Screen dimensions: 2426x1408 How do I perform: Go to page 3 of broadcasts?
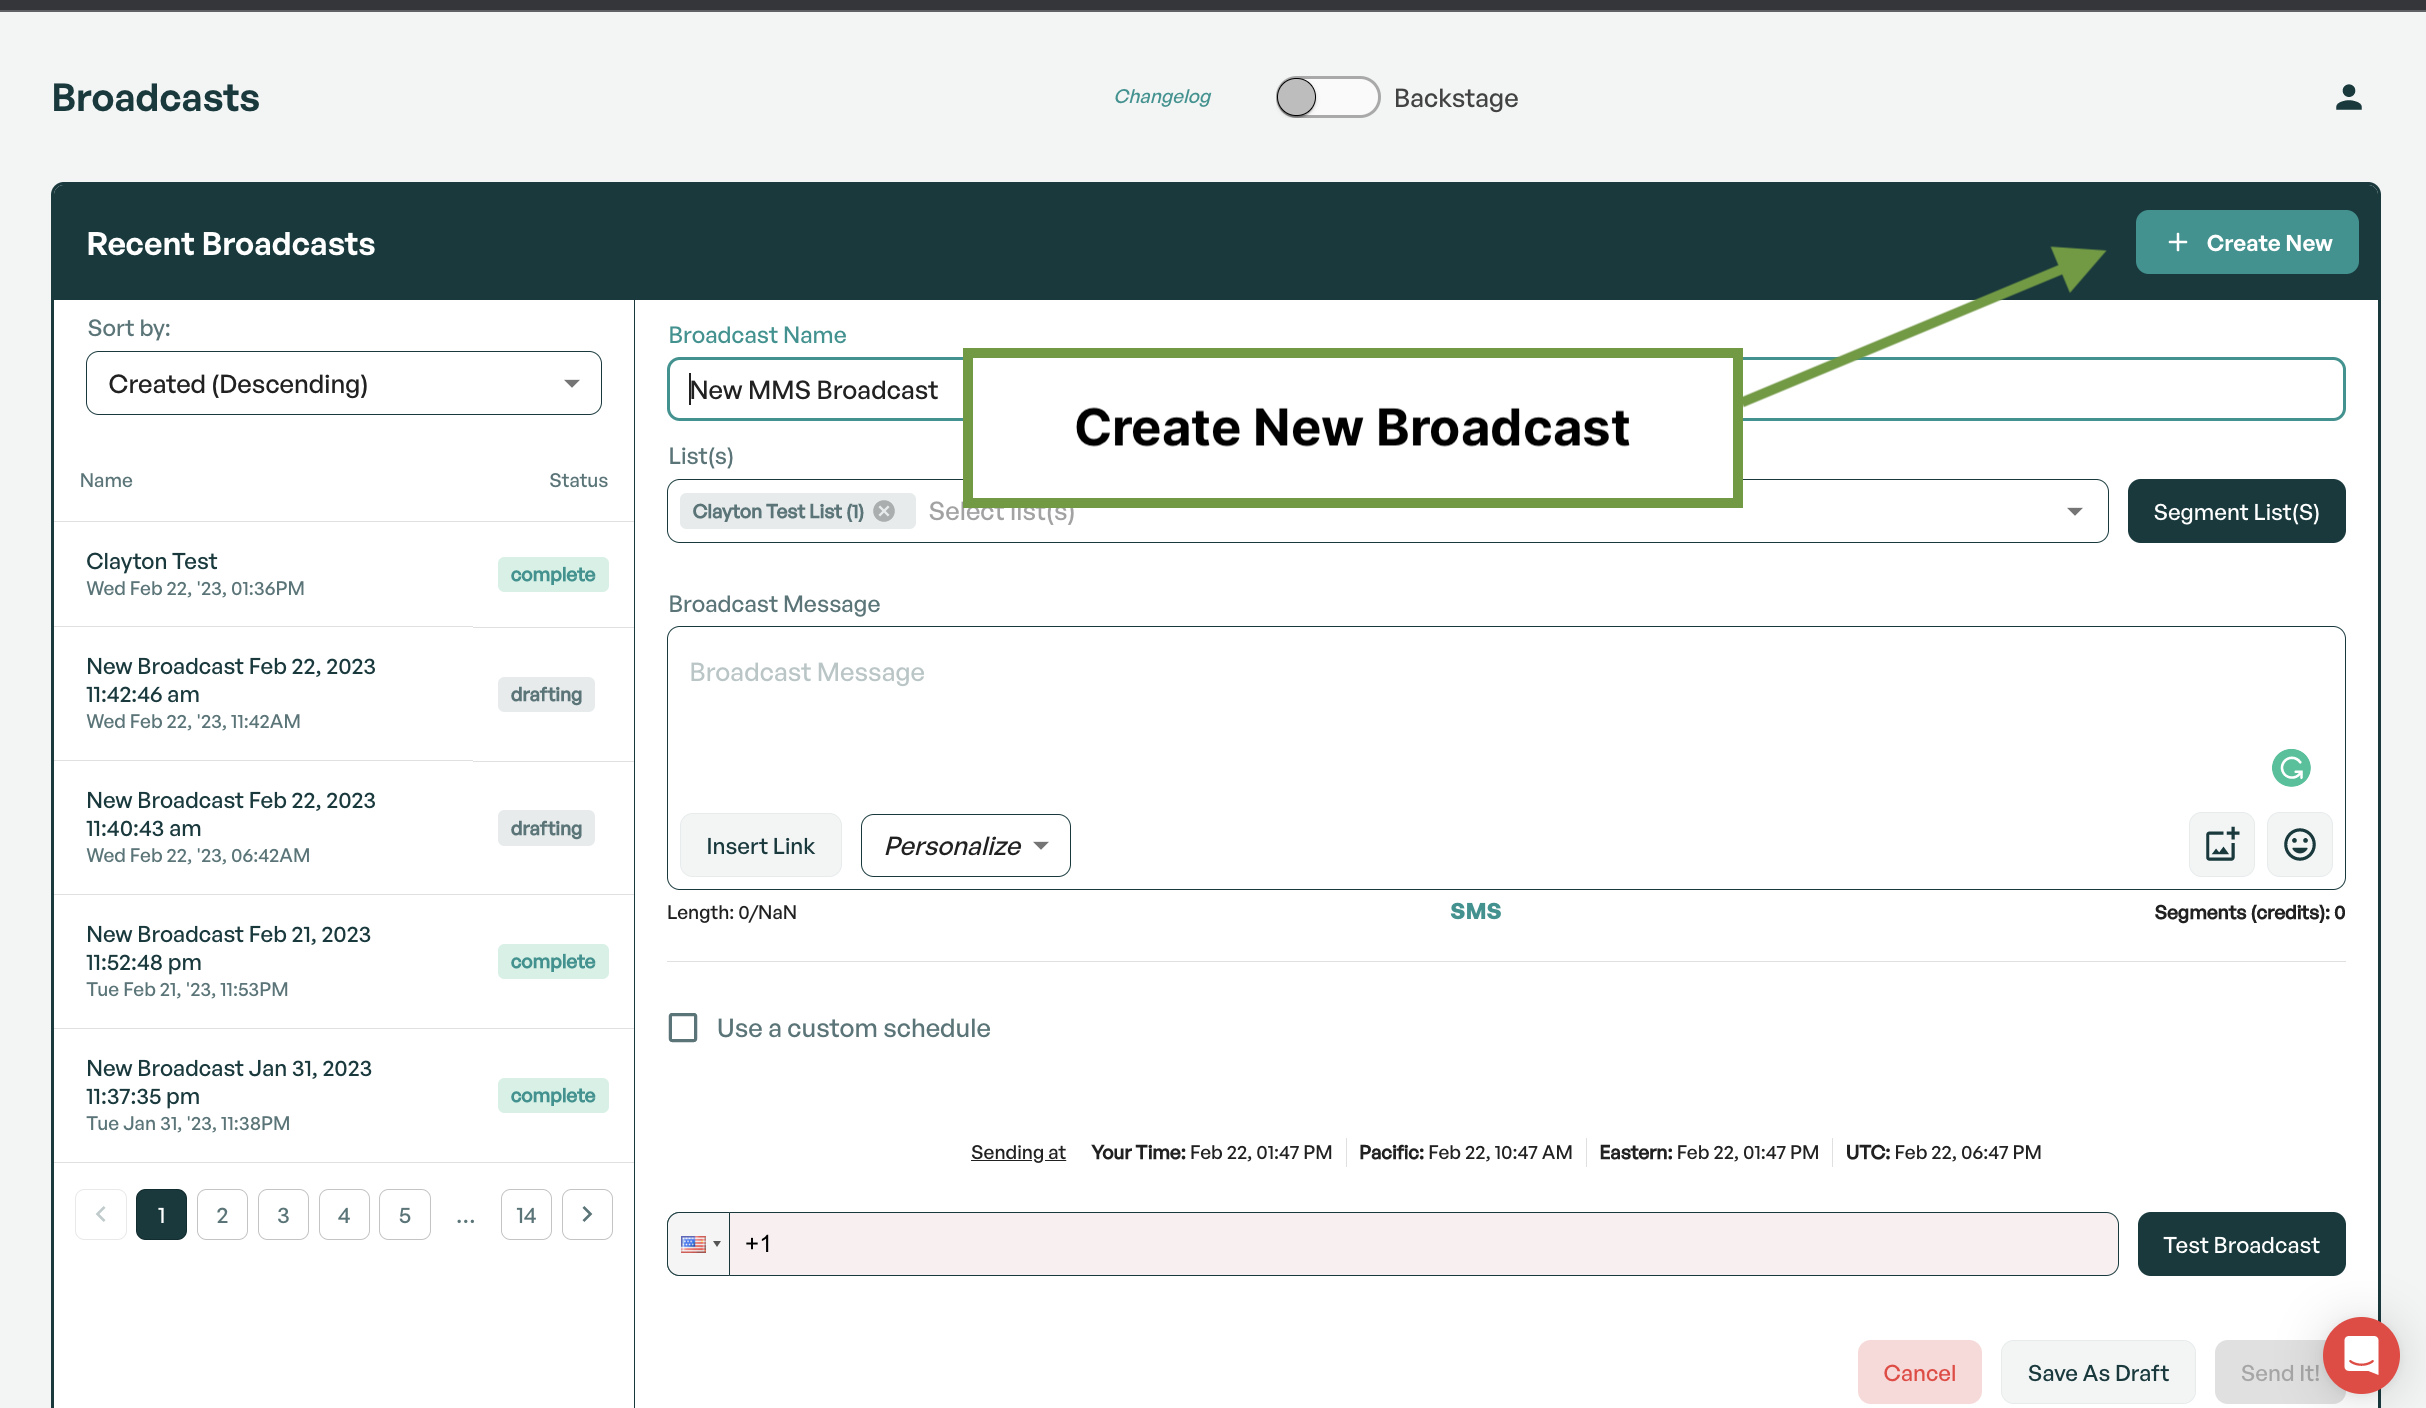[283, 1215]
